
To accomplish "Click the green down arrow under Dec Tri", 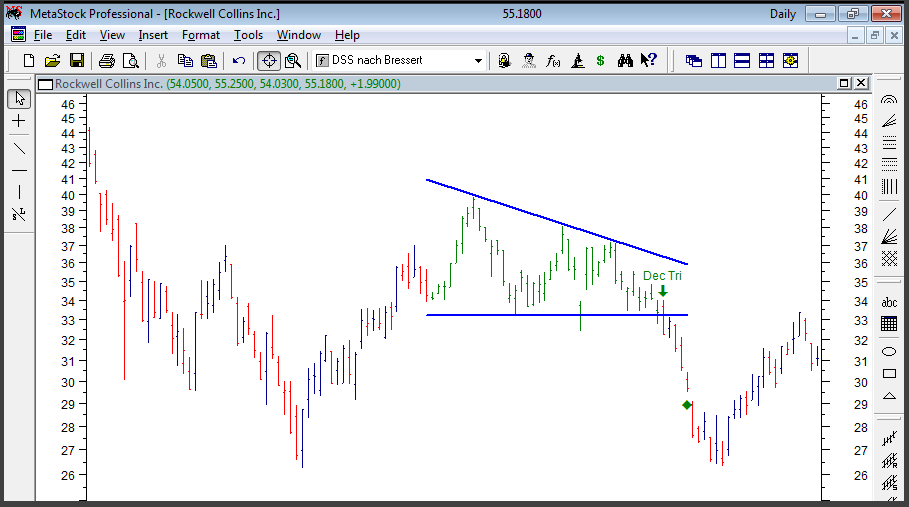I will click(663, 291).
